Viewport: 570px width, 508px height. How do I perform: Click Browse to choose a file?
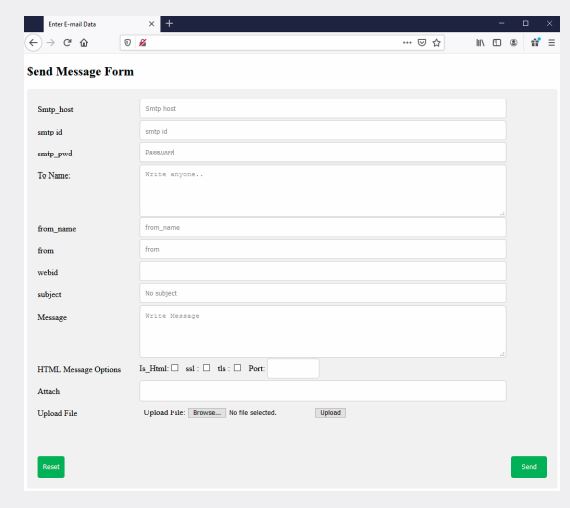coord(207,413)
